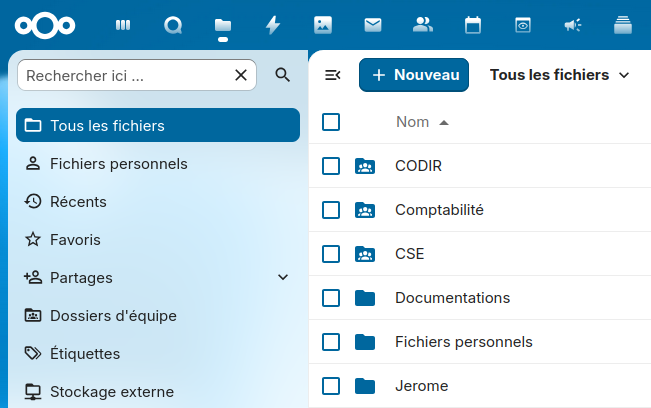This screenshot has width=651, height=408.
Task: Open the Activity lightning icon
Action: click(273, 25)
